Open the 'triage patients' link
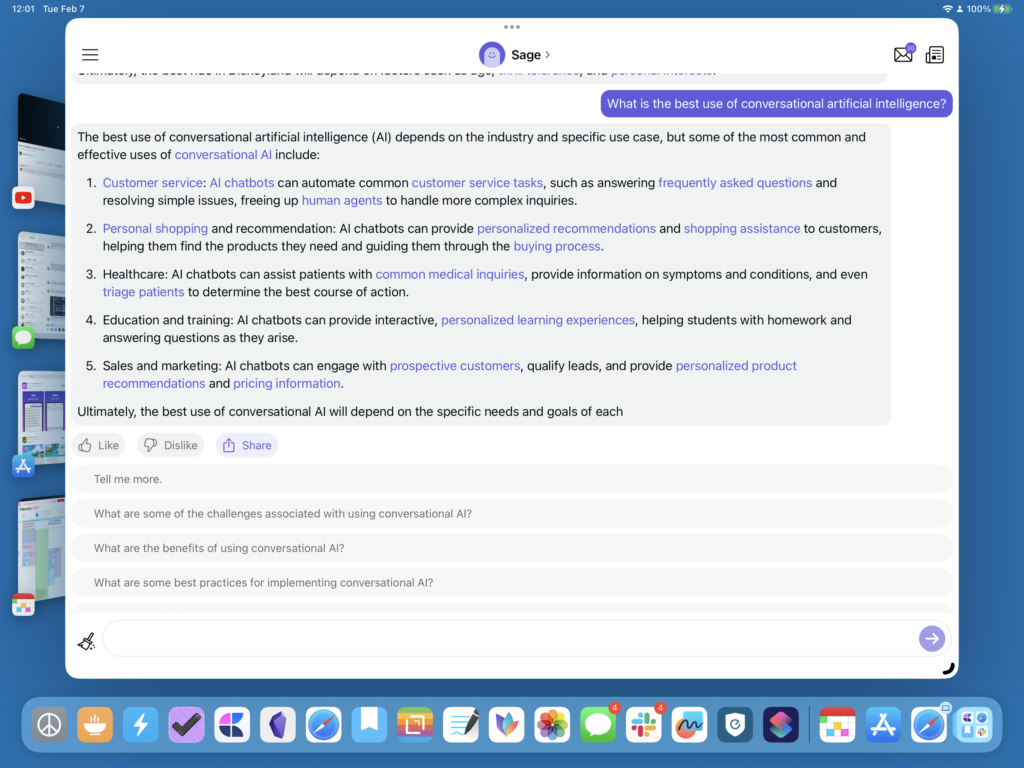The height and width of the screenshot is (768, 1024). [143, 292]
